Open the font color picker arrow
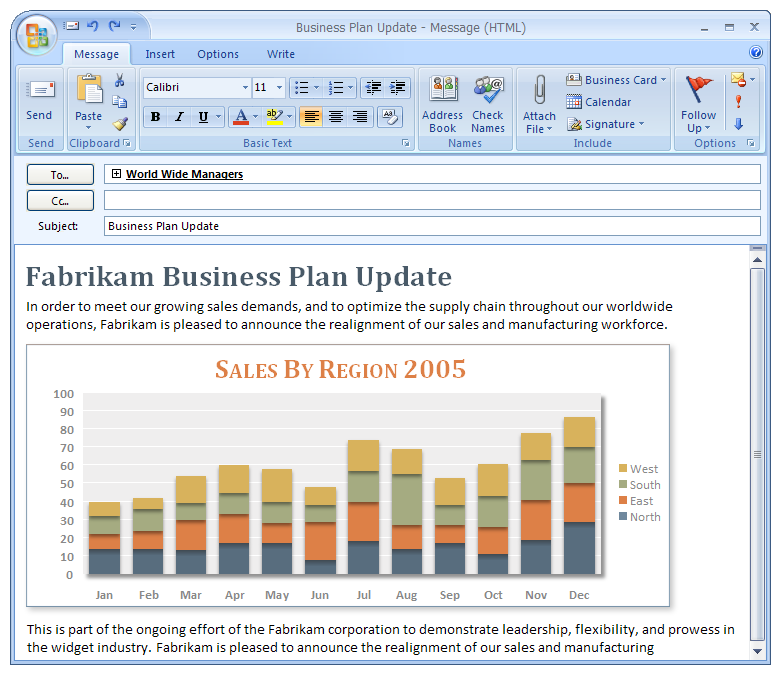781x675 pixels. coord(256,117)
